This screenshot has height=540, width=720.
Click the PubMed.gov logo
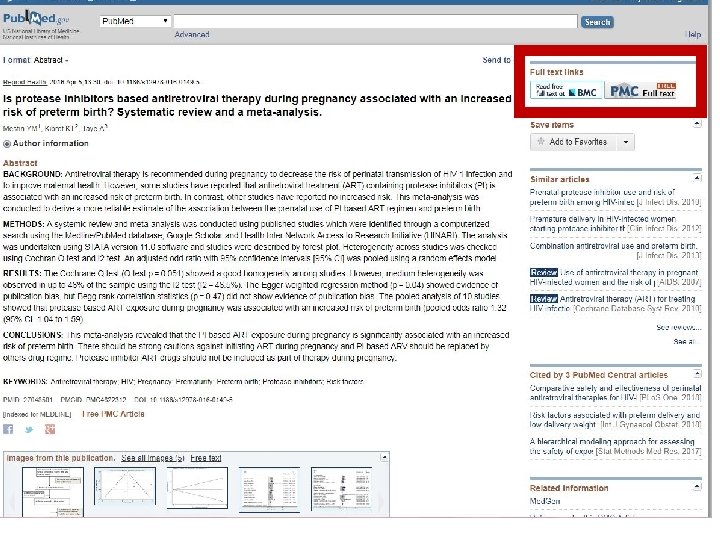36,19
